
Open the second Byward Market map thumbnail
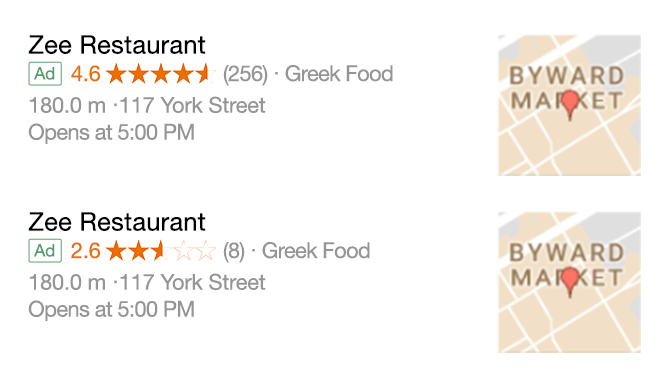click(569, 282)
